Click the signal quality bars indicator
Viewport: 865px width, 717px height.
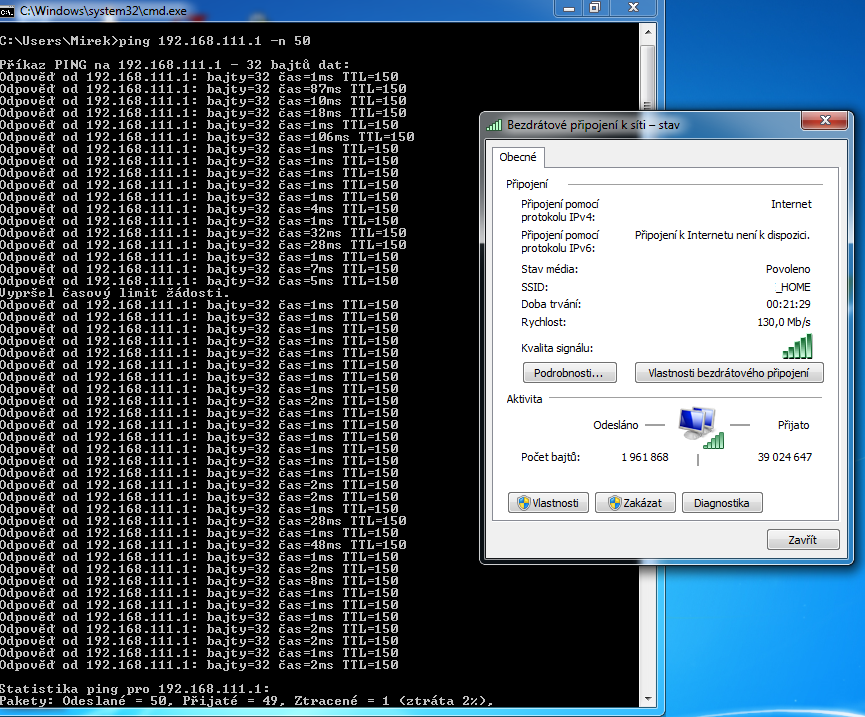pos(797,346)
